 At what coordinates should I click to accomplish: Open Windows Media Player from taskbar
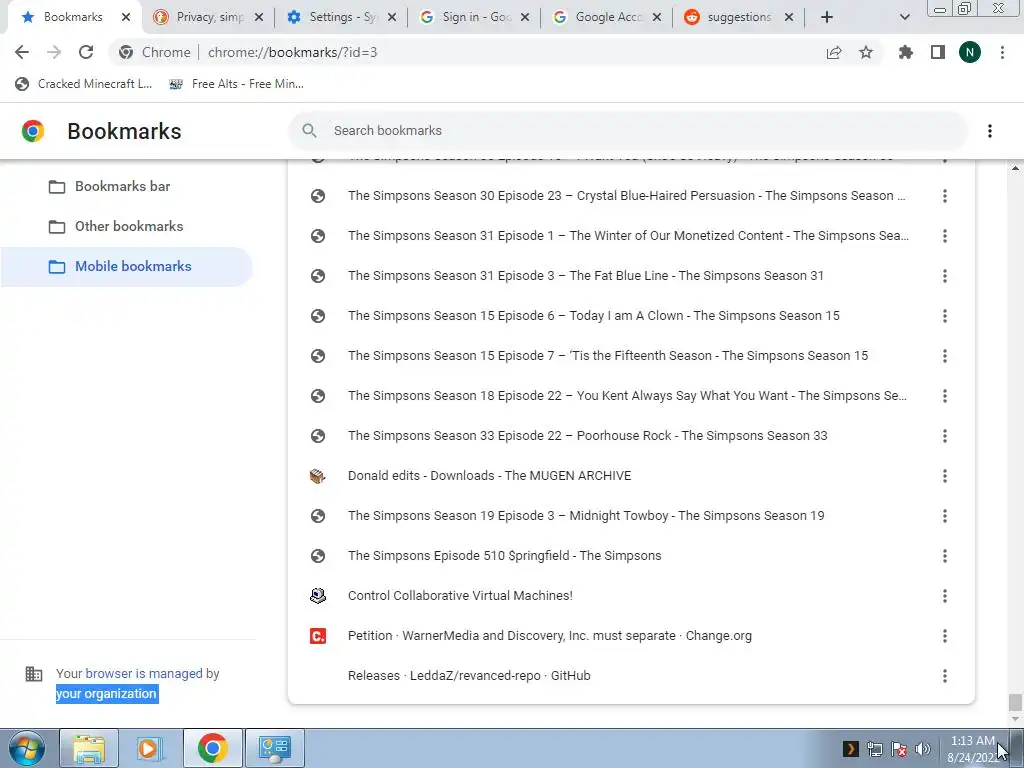(x=150, y=748)
